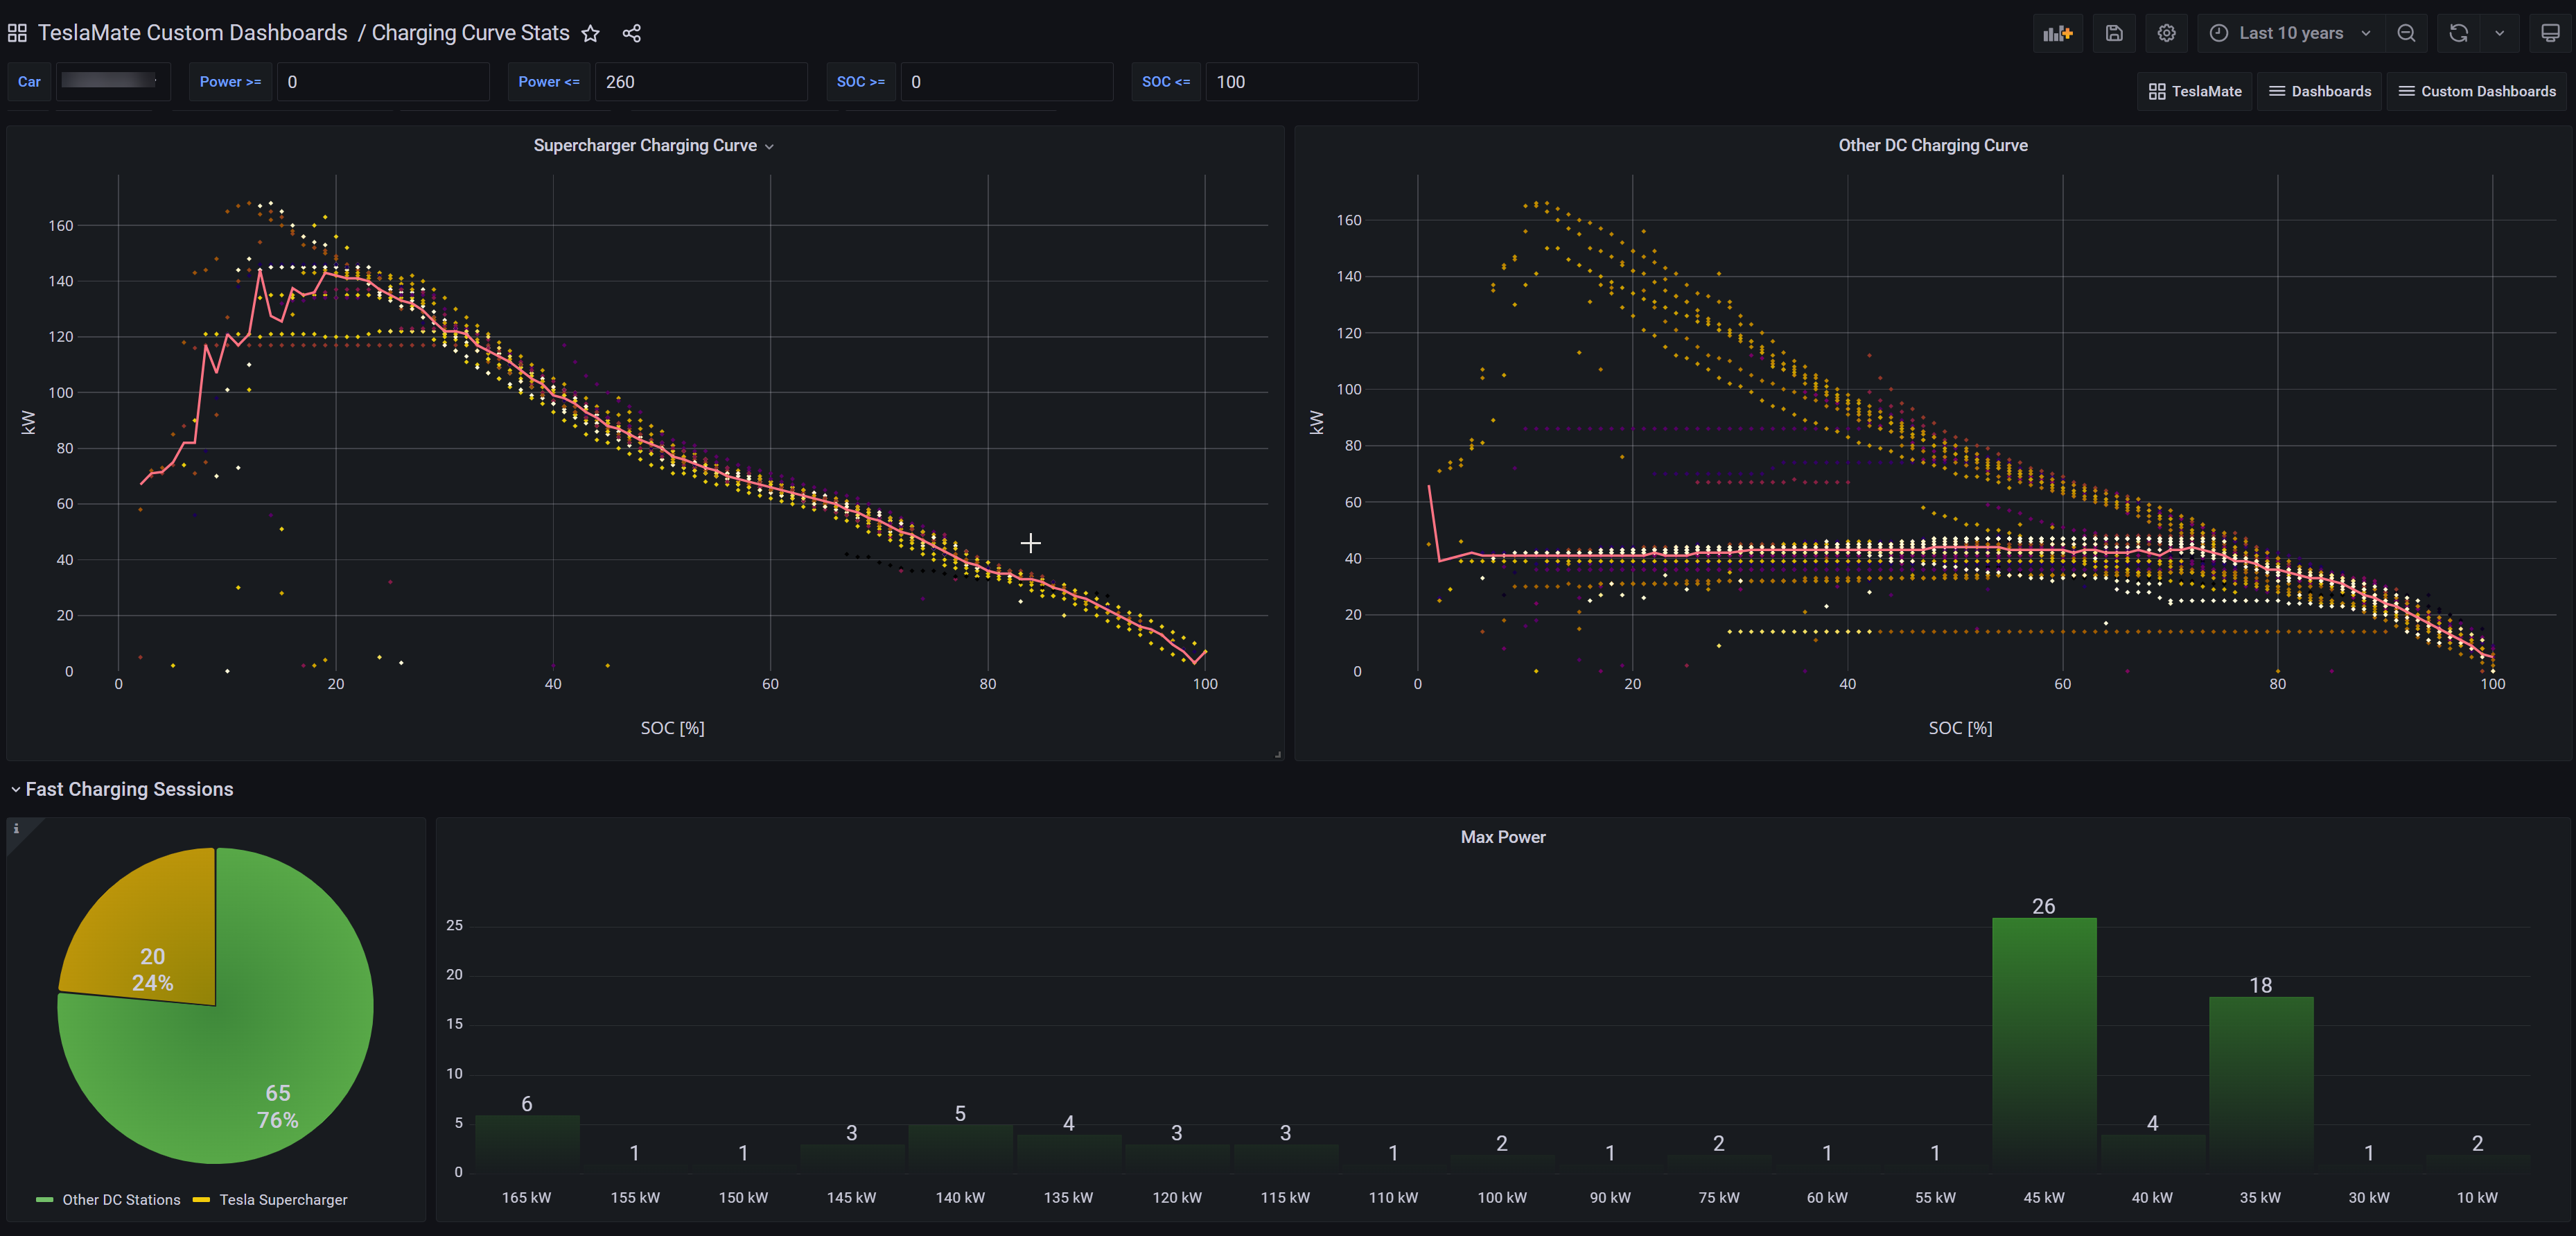Open the panel info corner icon
2576x1236 pixels.
[x=16, y=828]
